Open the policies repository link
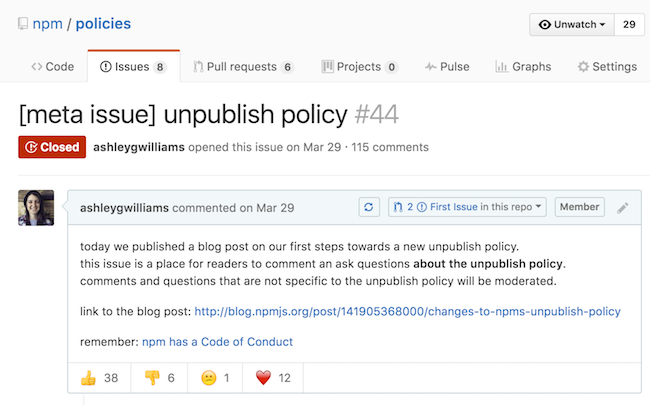This screenshot has height=405, width=650. (x=103, y=24)
